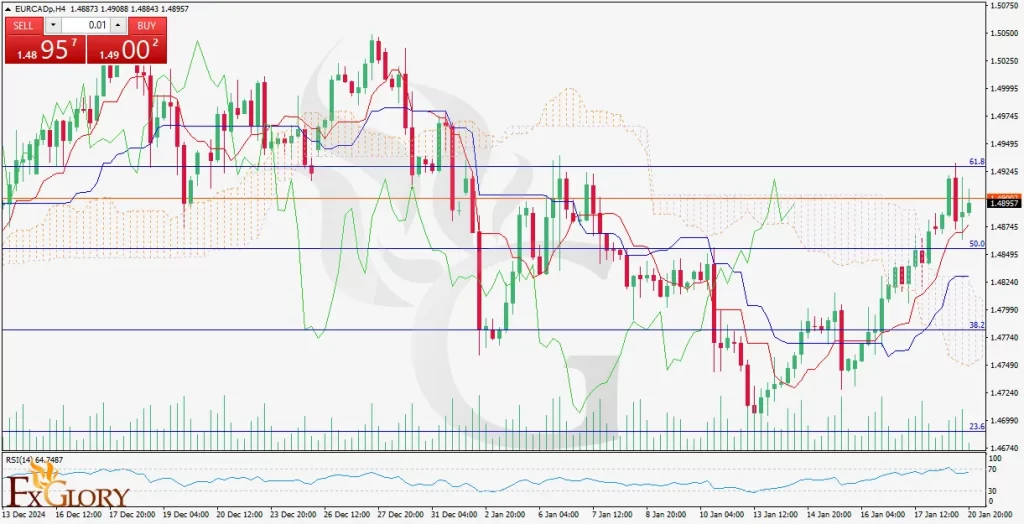Image resolution: width=1024 pixels, height=524 pixels.
Task: Click the 1.49245 price axis label
Action: pos(1006,172)
